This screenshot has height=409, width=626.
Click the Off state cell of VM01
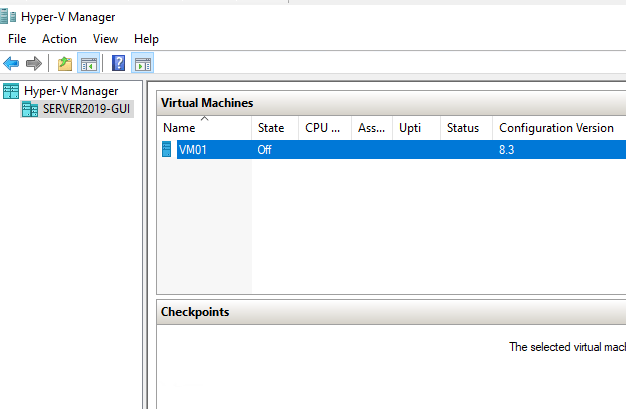(x=264, y=150)
